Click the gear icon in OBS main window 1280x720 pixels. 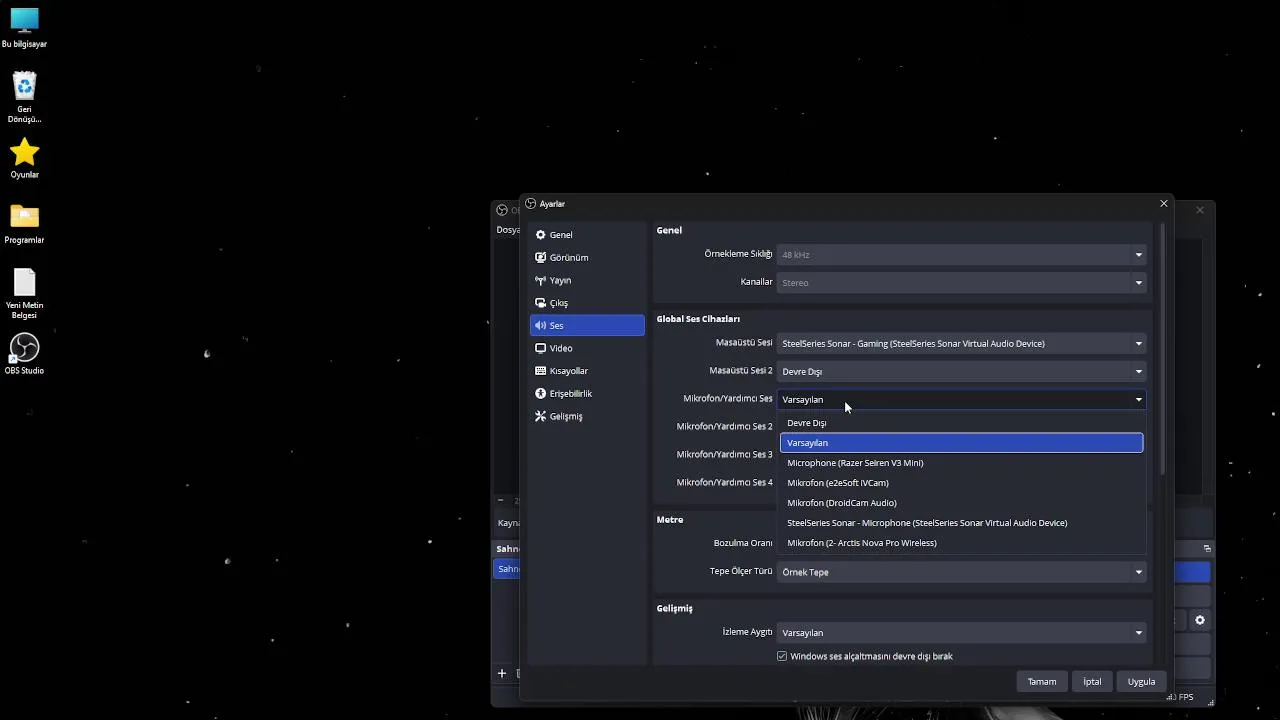click(x=1200, y=620)
